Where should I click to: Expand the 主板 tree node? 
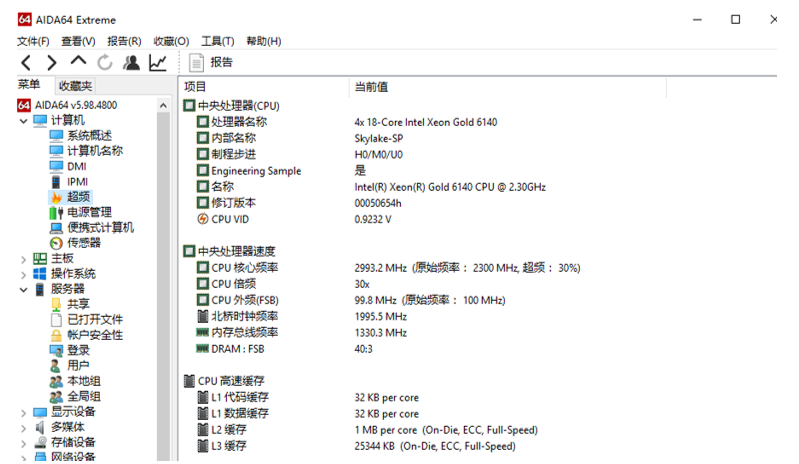[23, 259]
